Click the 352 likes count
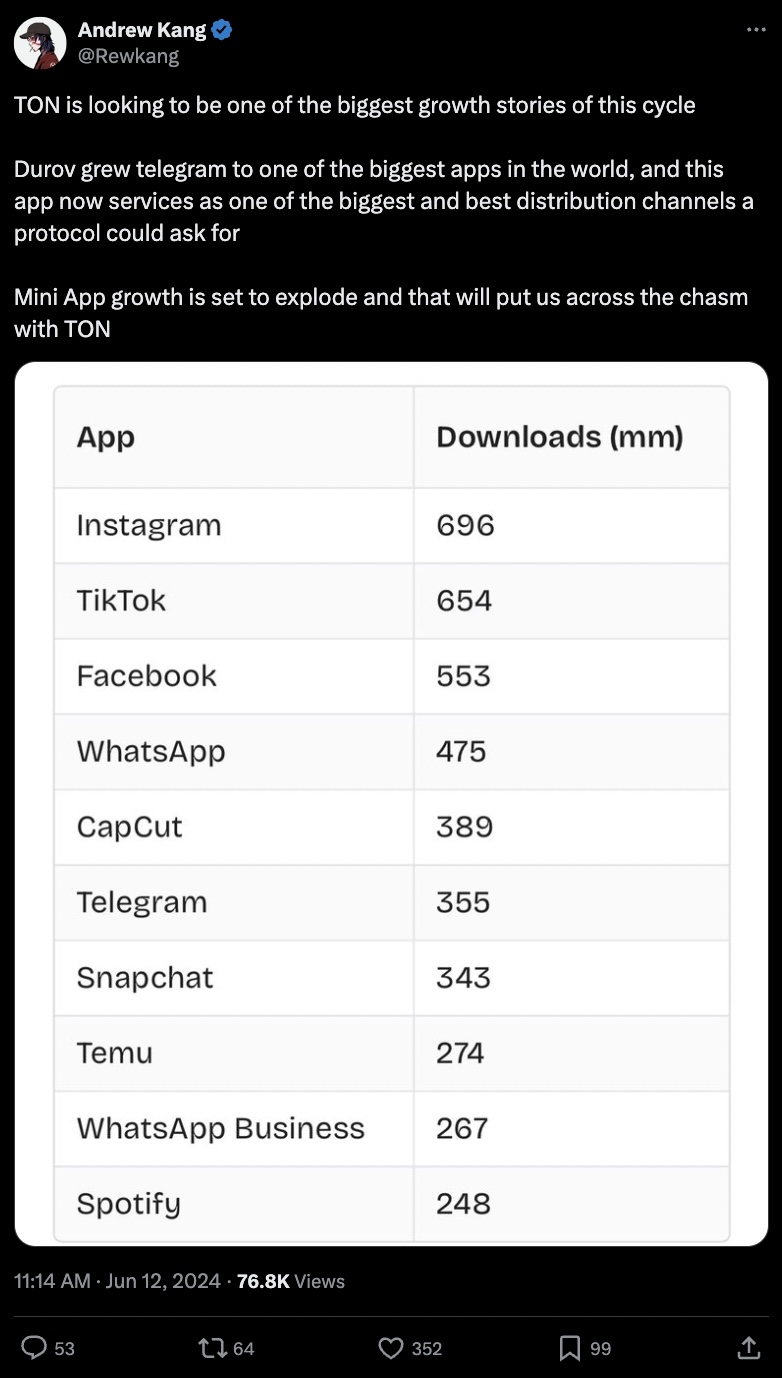The height and width of the screenshot is (1378, 782). 426,1348
